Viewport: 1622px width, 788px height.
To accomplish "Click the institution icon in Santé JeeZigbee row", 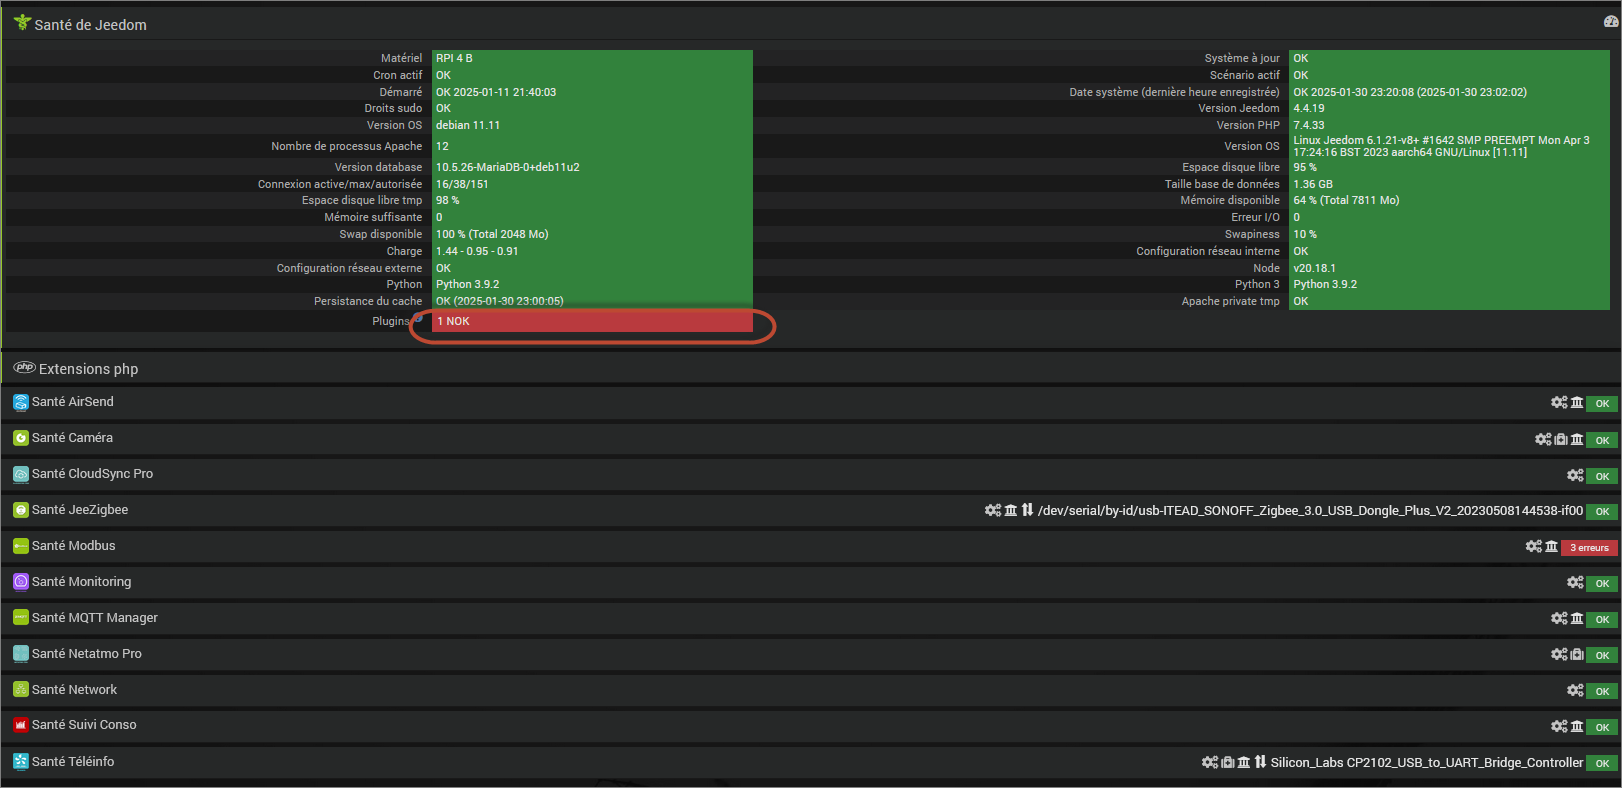I will pos(1011,510).
